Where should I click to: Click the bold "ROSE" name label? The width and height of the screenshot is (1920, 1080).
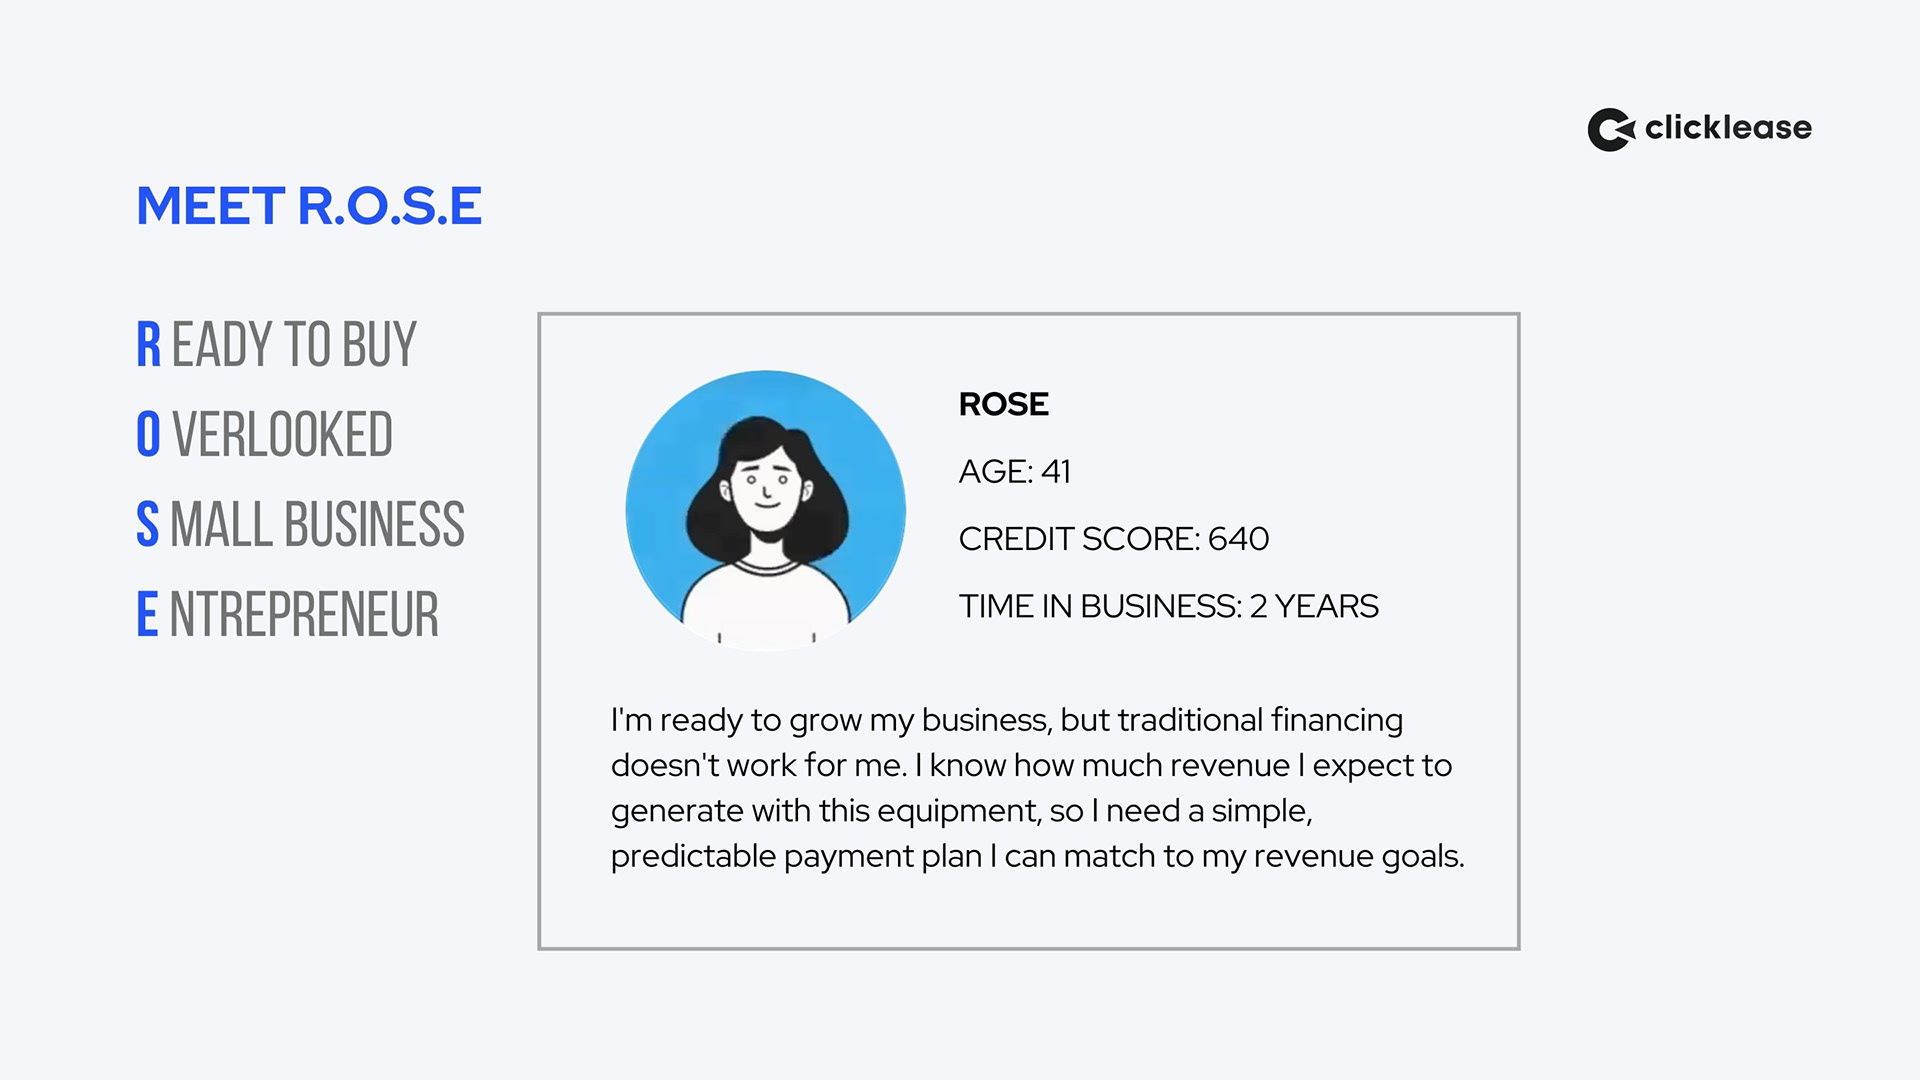1004,404
